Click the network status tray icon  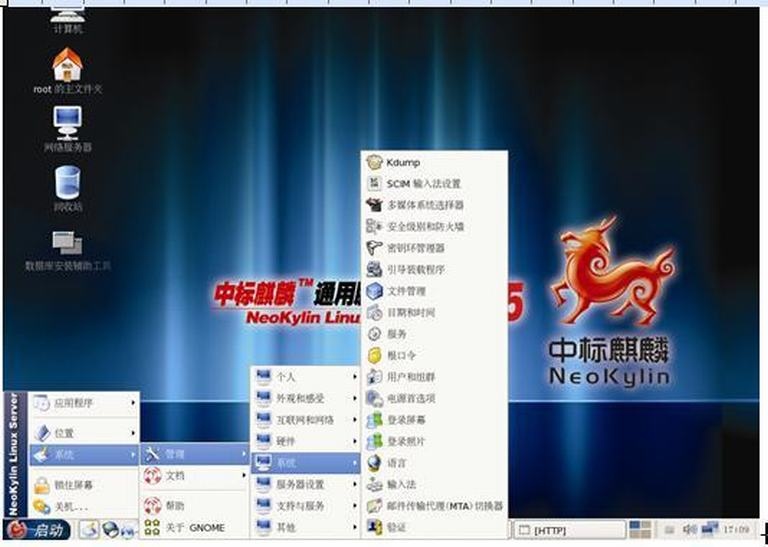coord(709,528)
